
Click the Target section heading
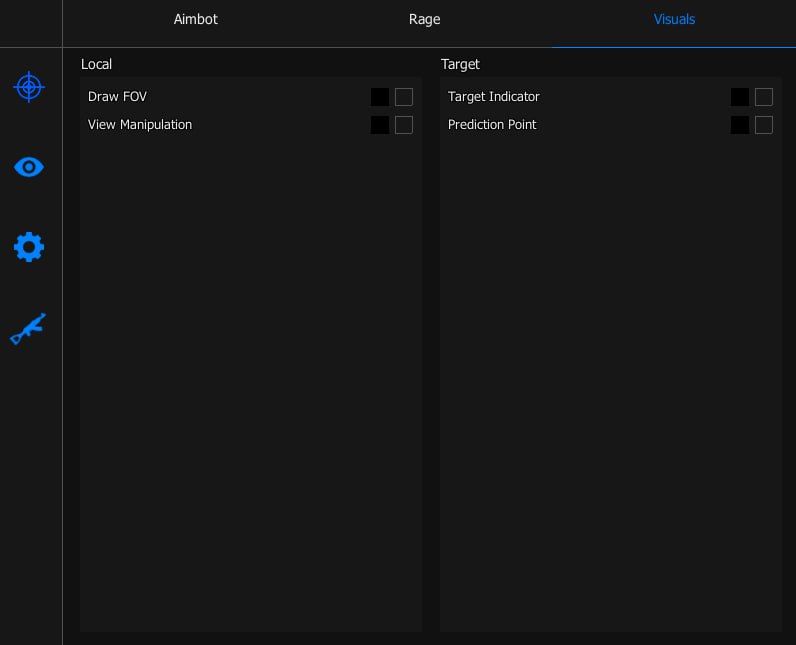pos(460,64)
